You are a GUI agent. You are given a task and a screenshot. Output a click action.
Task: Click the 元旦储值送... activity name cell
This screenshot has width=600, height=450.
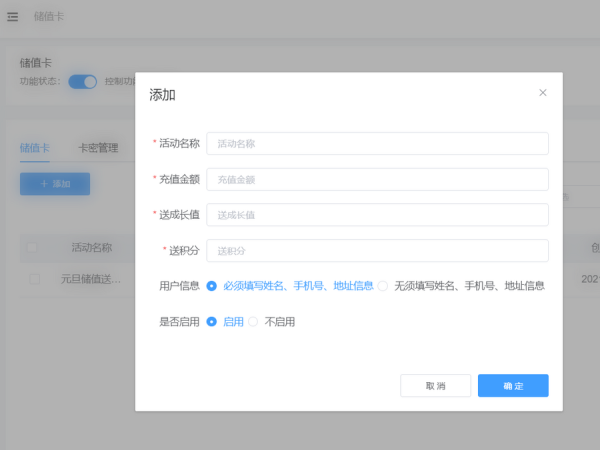click(x=91, y=279)
